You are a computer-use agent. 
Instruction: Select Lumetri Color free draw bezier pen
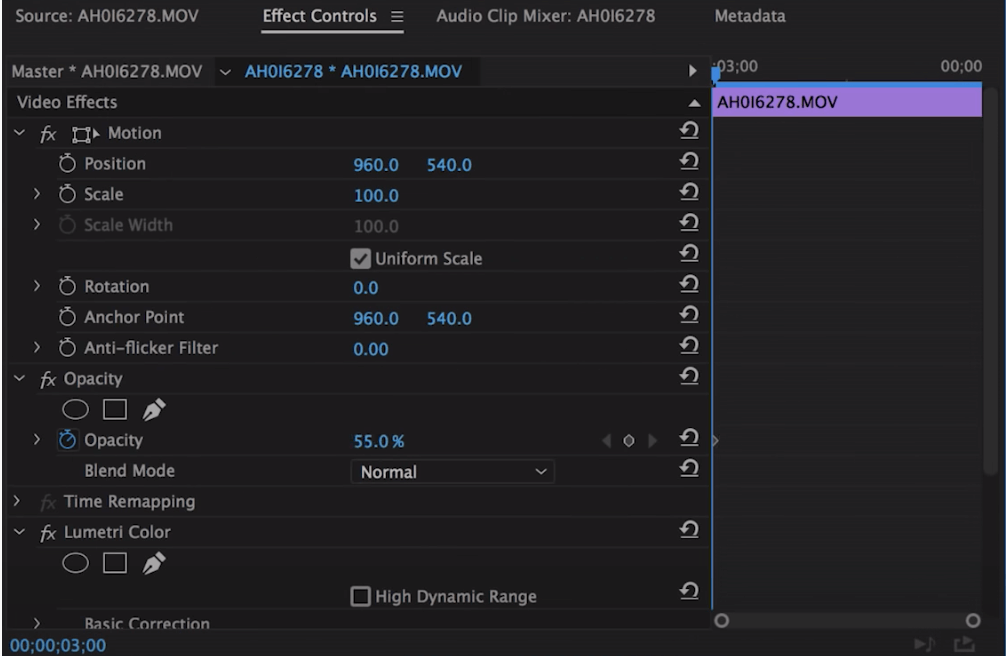click(x=154, y=564)
